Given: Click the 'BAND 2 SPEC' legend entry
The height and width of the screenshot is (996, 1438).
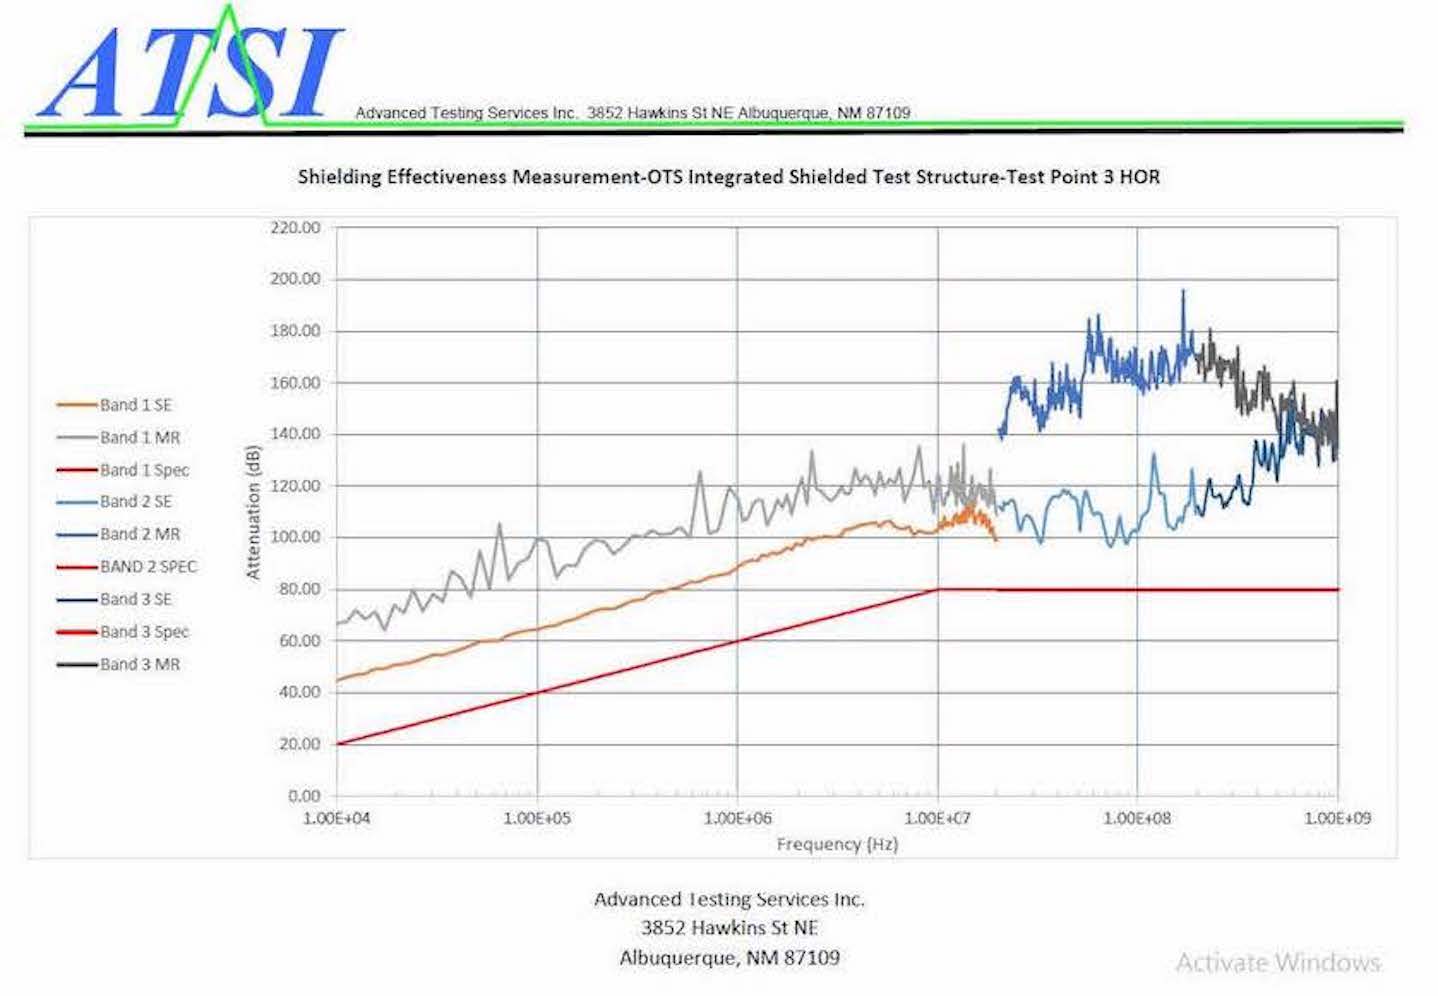Looking at the screenshot, I should click(x=127, y=567).
